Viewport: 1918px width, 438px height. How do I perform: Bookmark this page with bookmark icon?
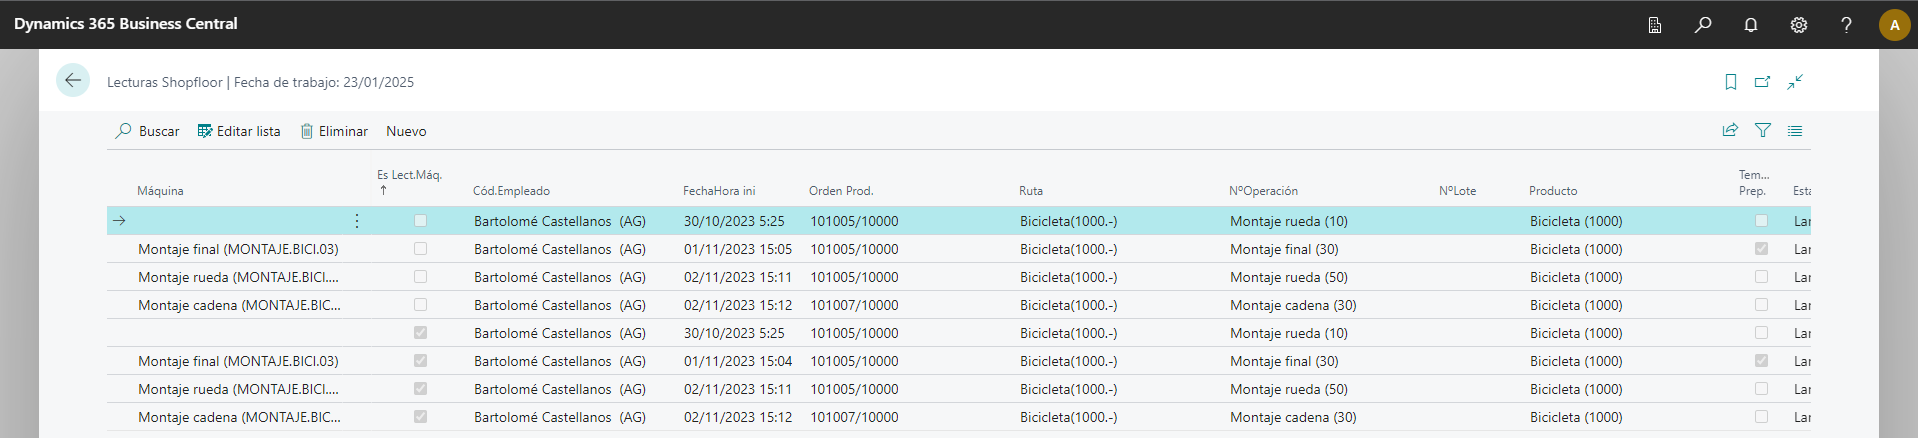pos(1730,82)
